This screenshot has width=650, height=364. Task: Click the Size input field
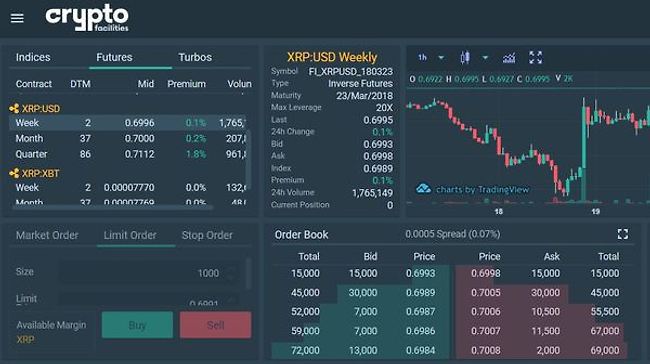click(149, 273)
